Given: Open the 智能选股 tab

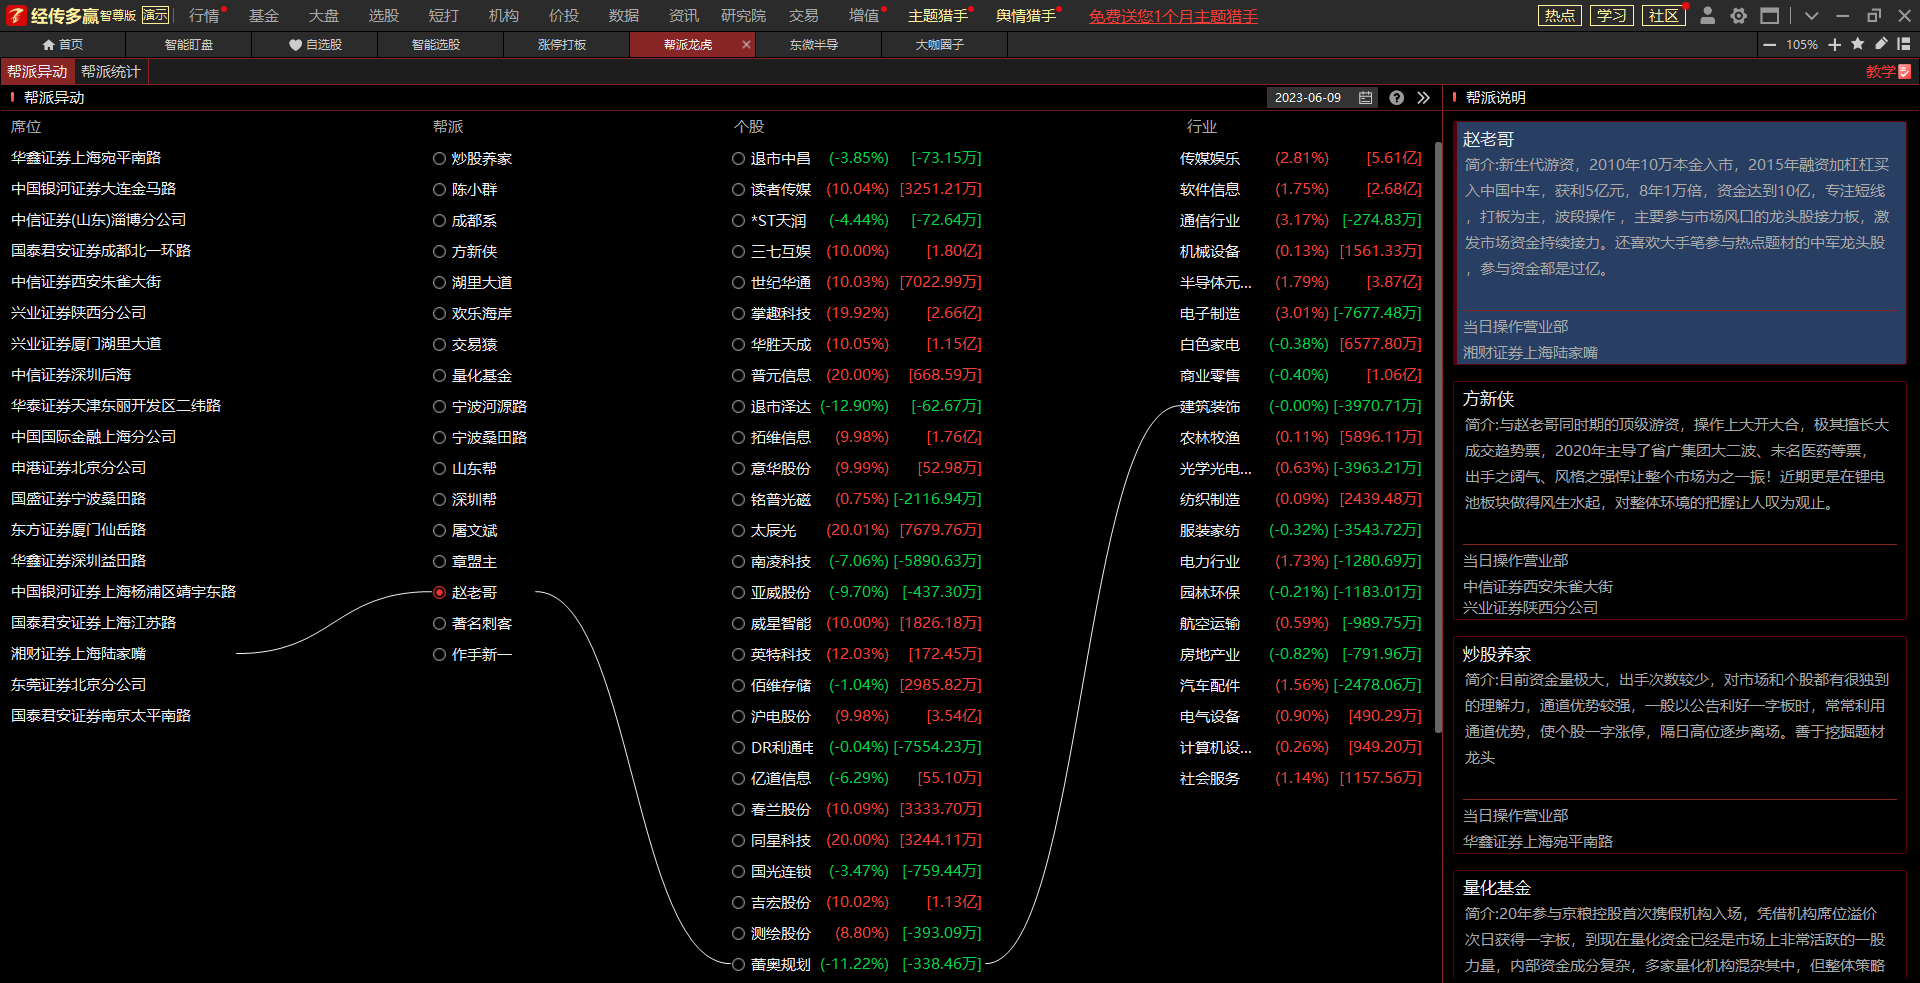Looking at the screenshot, I should (x=436, y=45).
